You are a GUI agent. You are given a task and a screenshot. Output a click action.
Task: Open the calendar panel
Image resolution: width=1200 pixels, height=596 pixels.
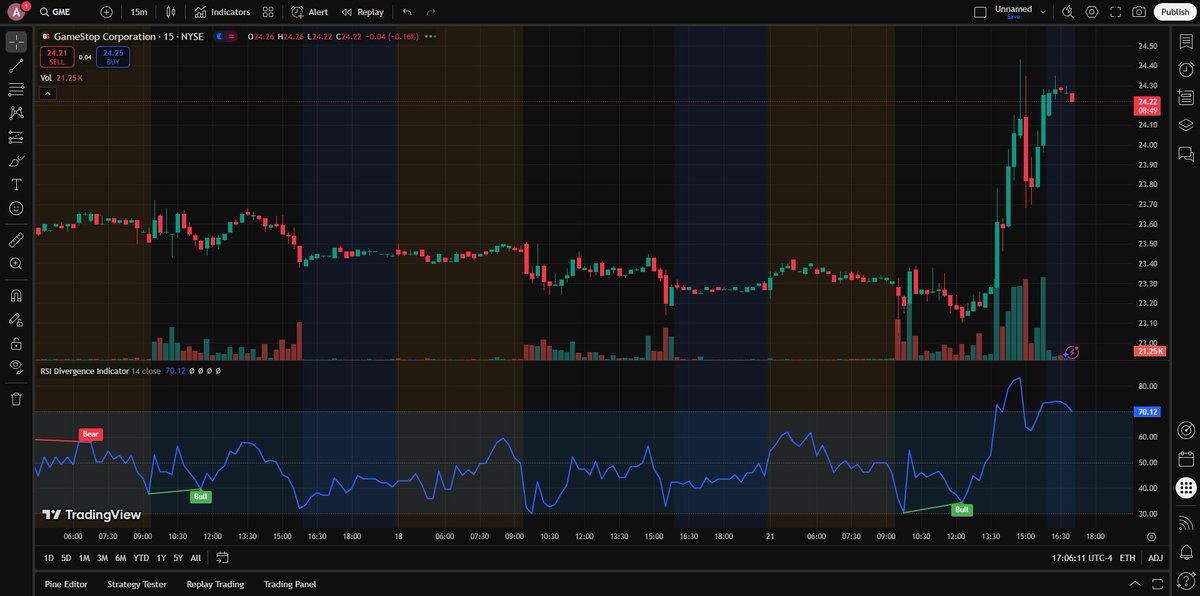point(1186,459)
